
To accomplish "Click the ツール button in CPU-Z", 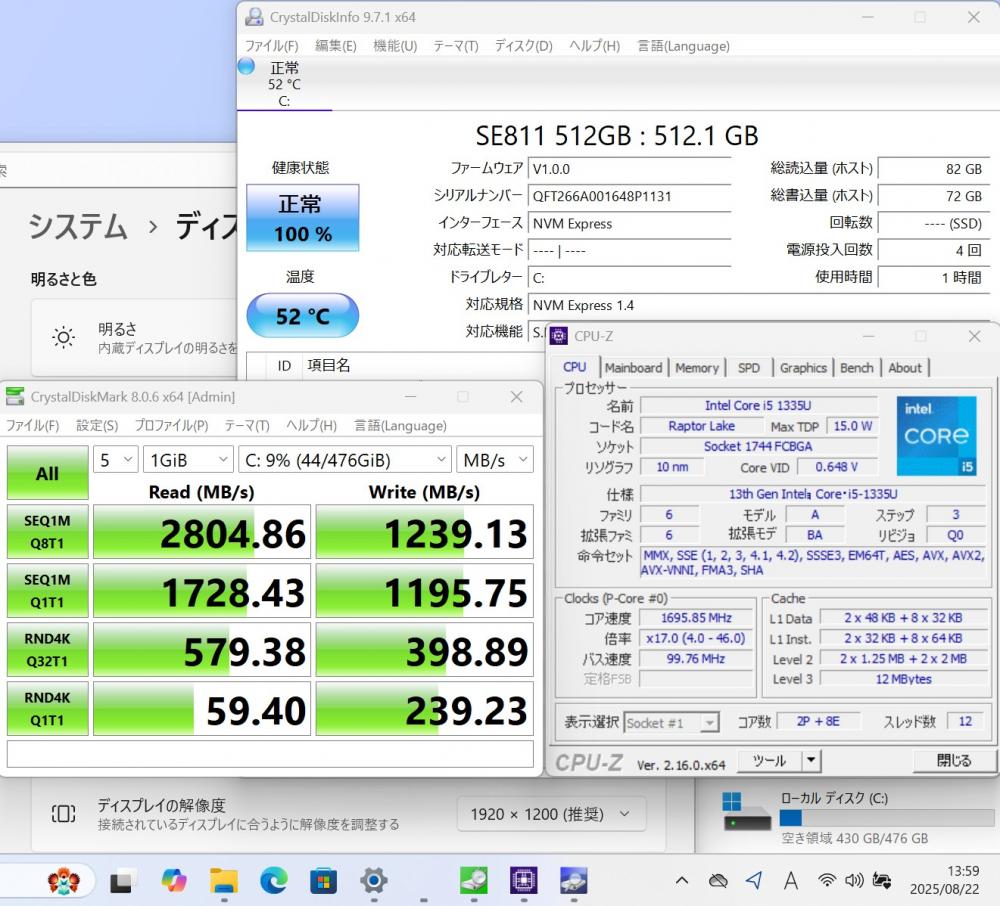I will [770, 760].
